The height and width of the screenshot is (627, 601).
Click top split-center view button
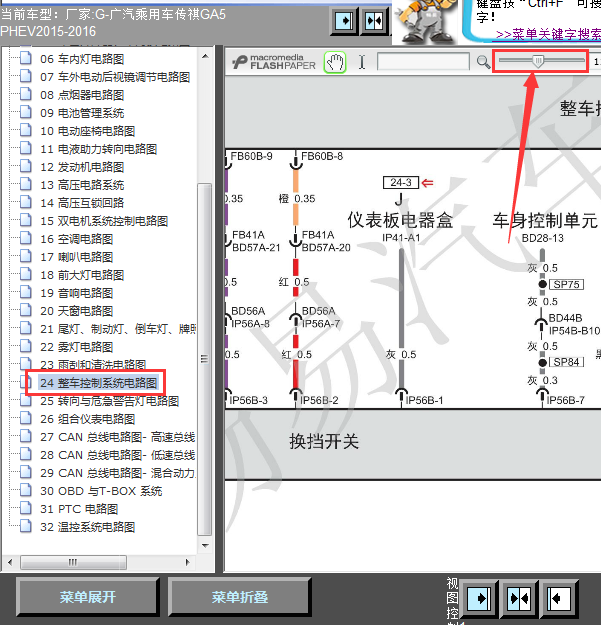point(374,21)
